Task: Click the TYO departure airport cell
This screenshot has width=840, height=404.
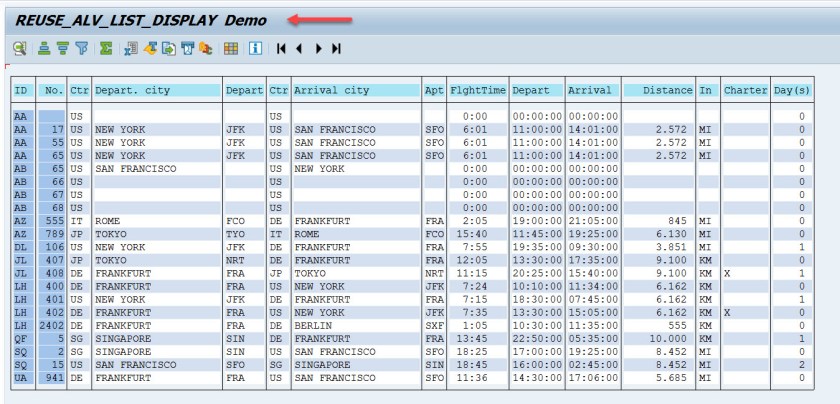Action: click(x=244, y=234)
